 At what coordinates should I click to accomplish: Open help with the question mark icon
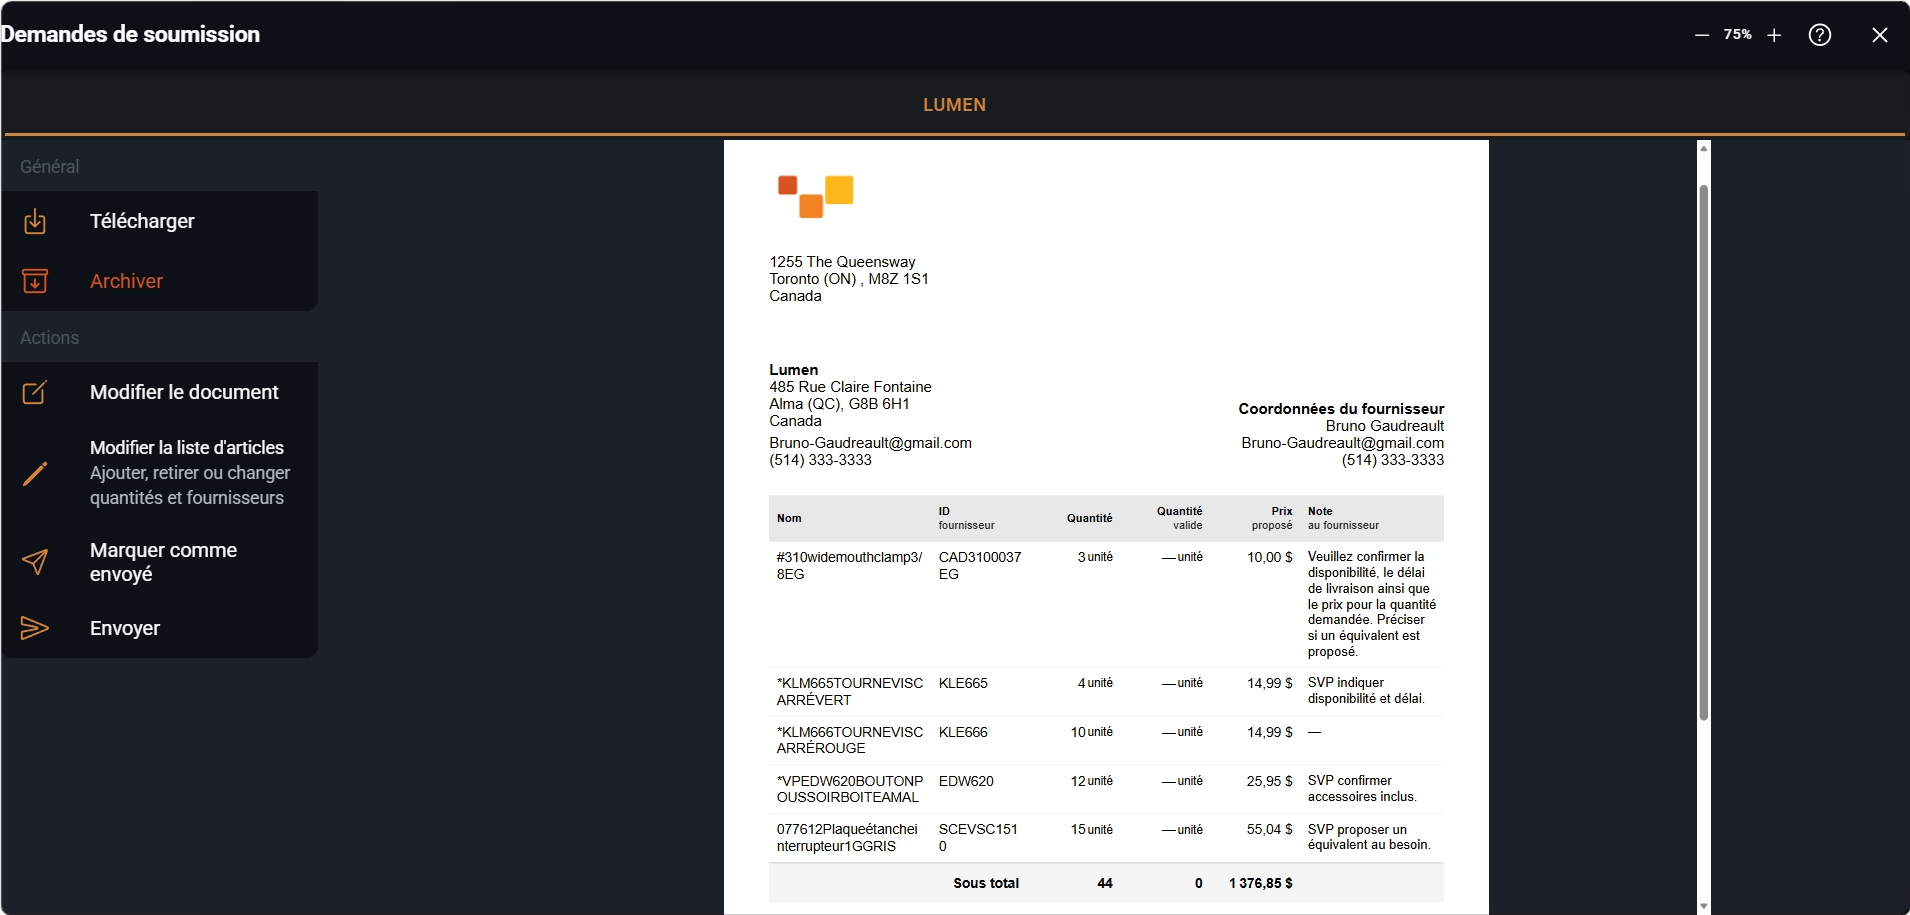click(1820, 35)
